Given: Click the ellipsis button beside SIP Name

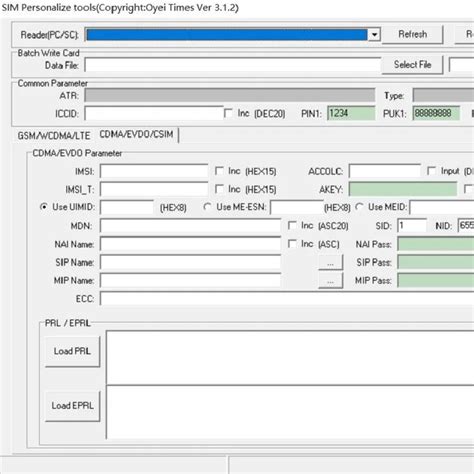Looking at the screenshot, I should click(x=330, y=263).
